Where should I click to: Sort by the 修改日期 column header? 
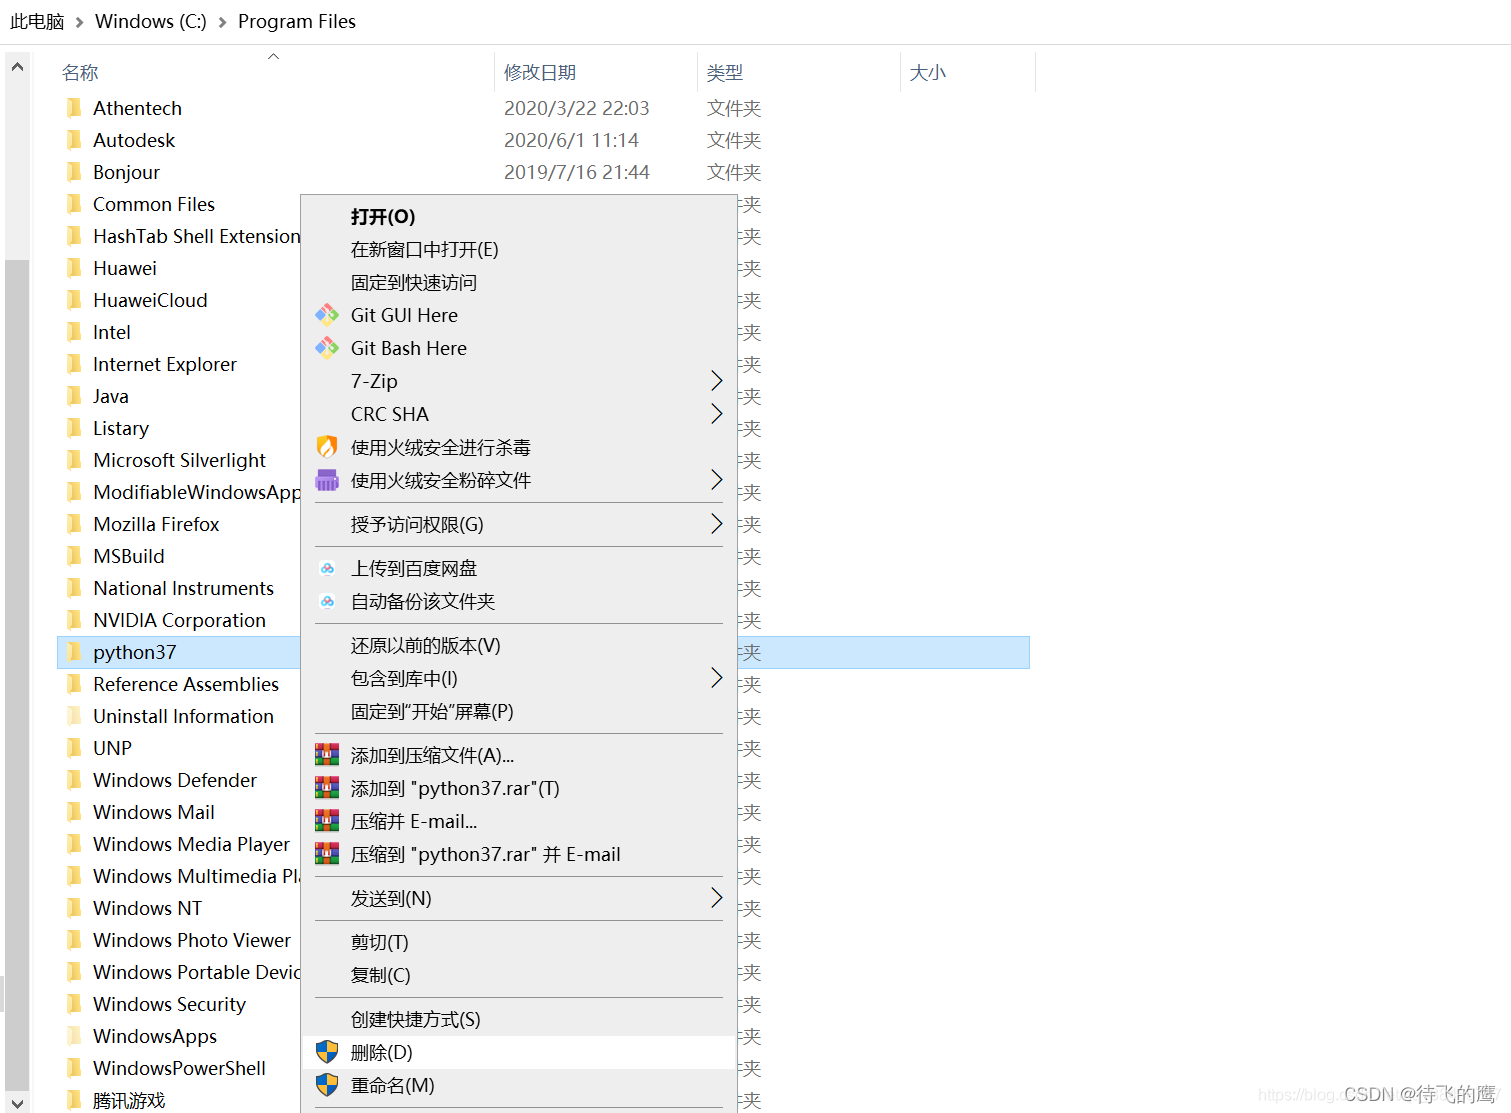click(596, 72)
